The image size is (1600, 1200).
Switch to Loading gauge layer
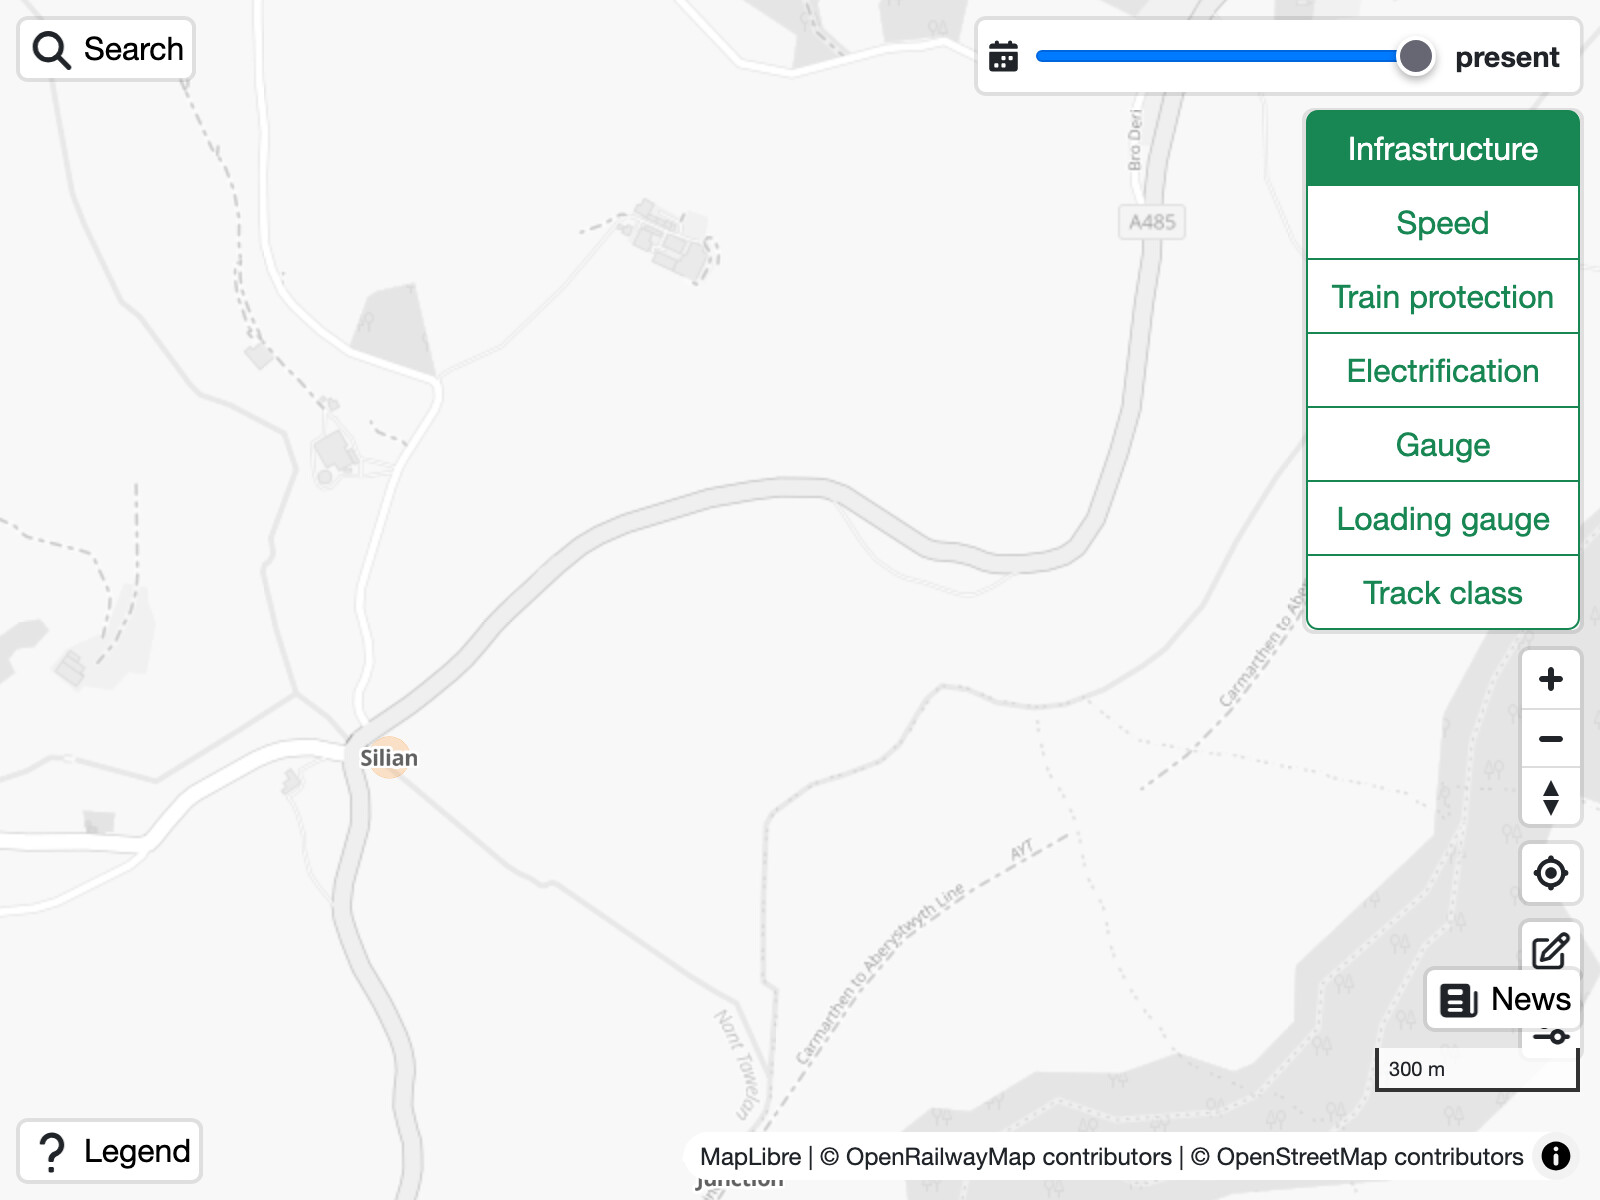(x=1442, y=519)
